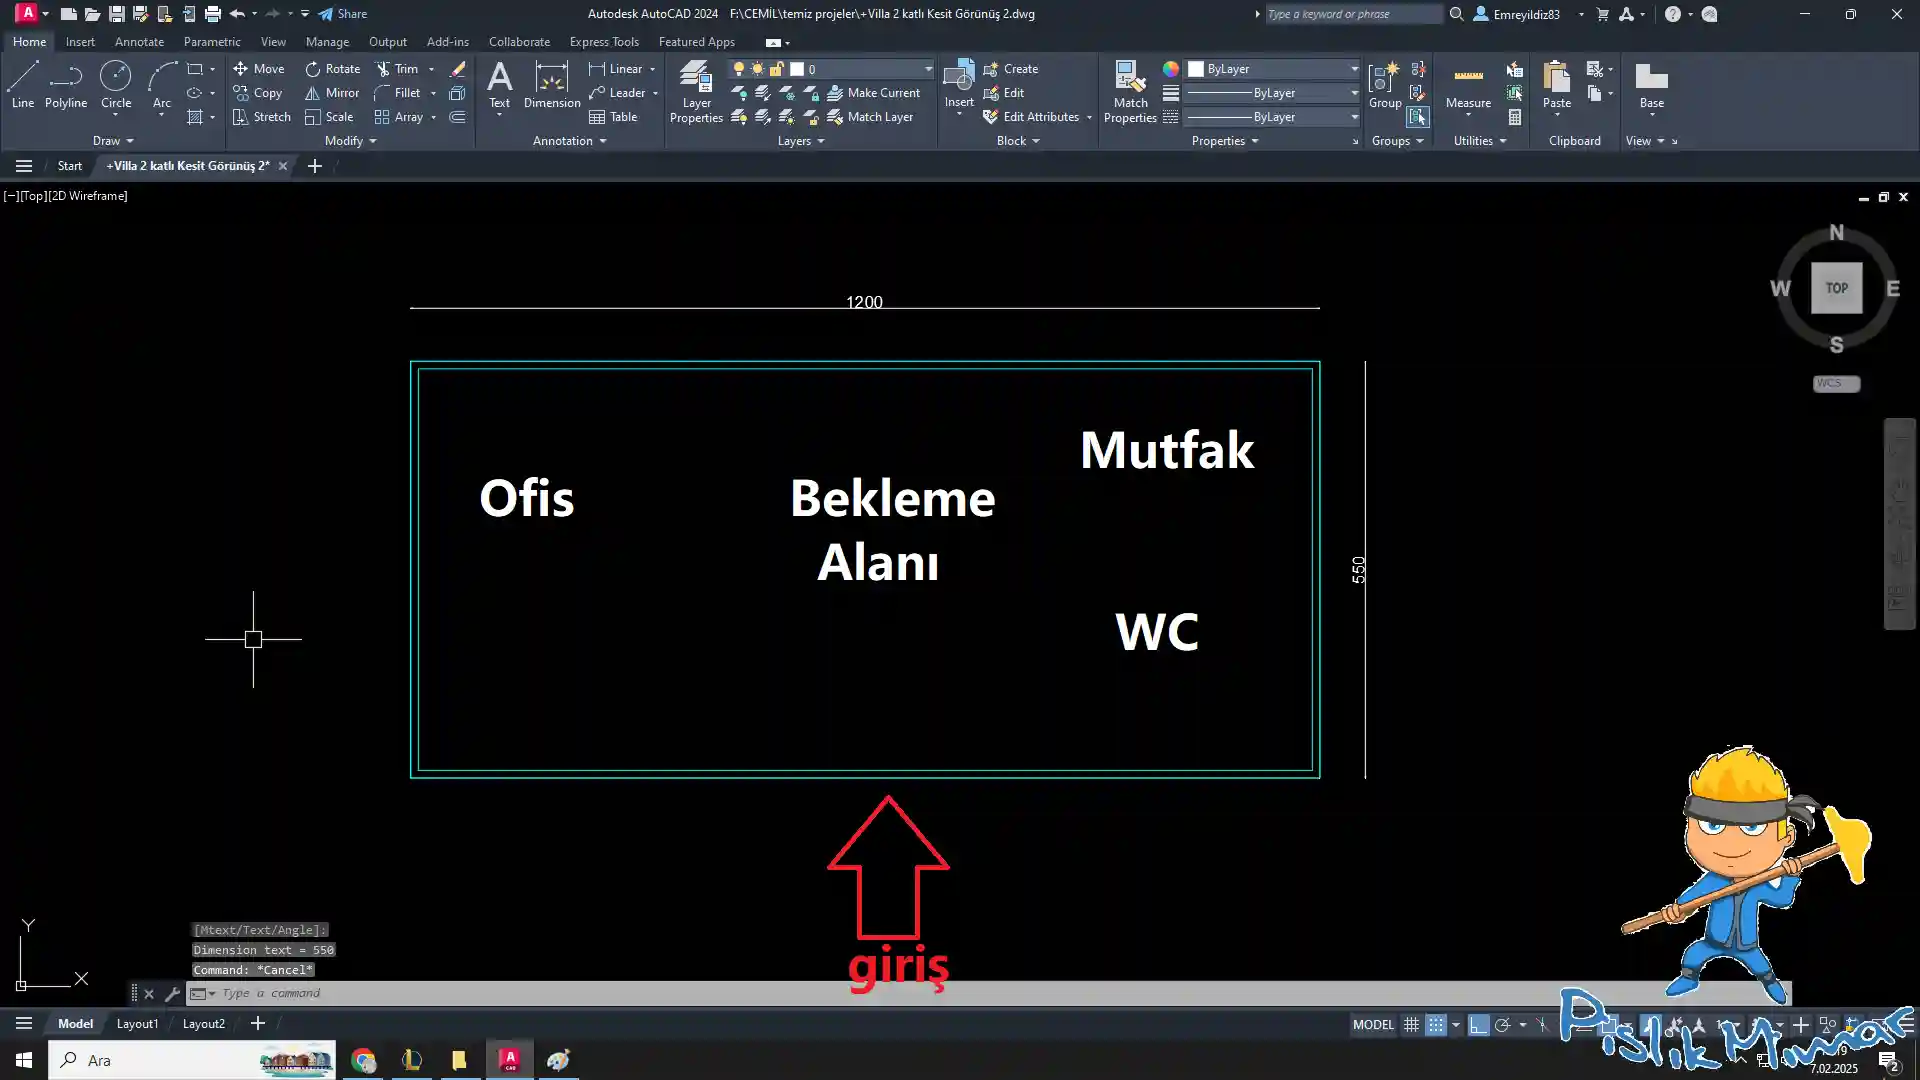Click the Mirror tool
This screenshot has width=1920, height=1080.
click(x=332, y=93)
